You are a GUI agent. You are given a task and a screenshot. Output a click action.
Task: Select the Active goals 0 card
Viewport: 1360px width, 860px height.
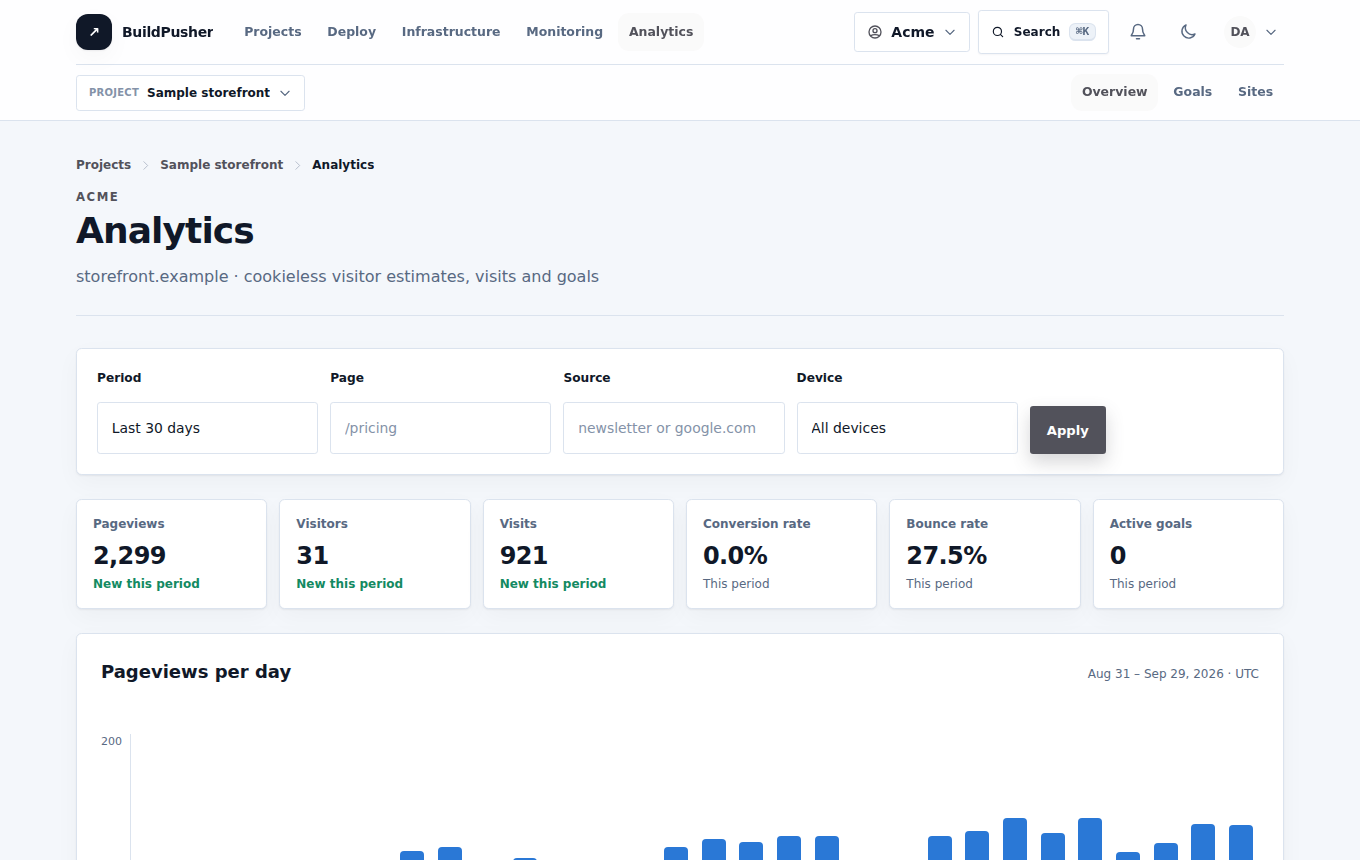pos(1188,554)
